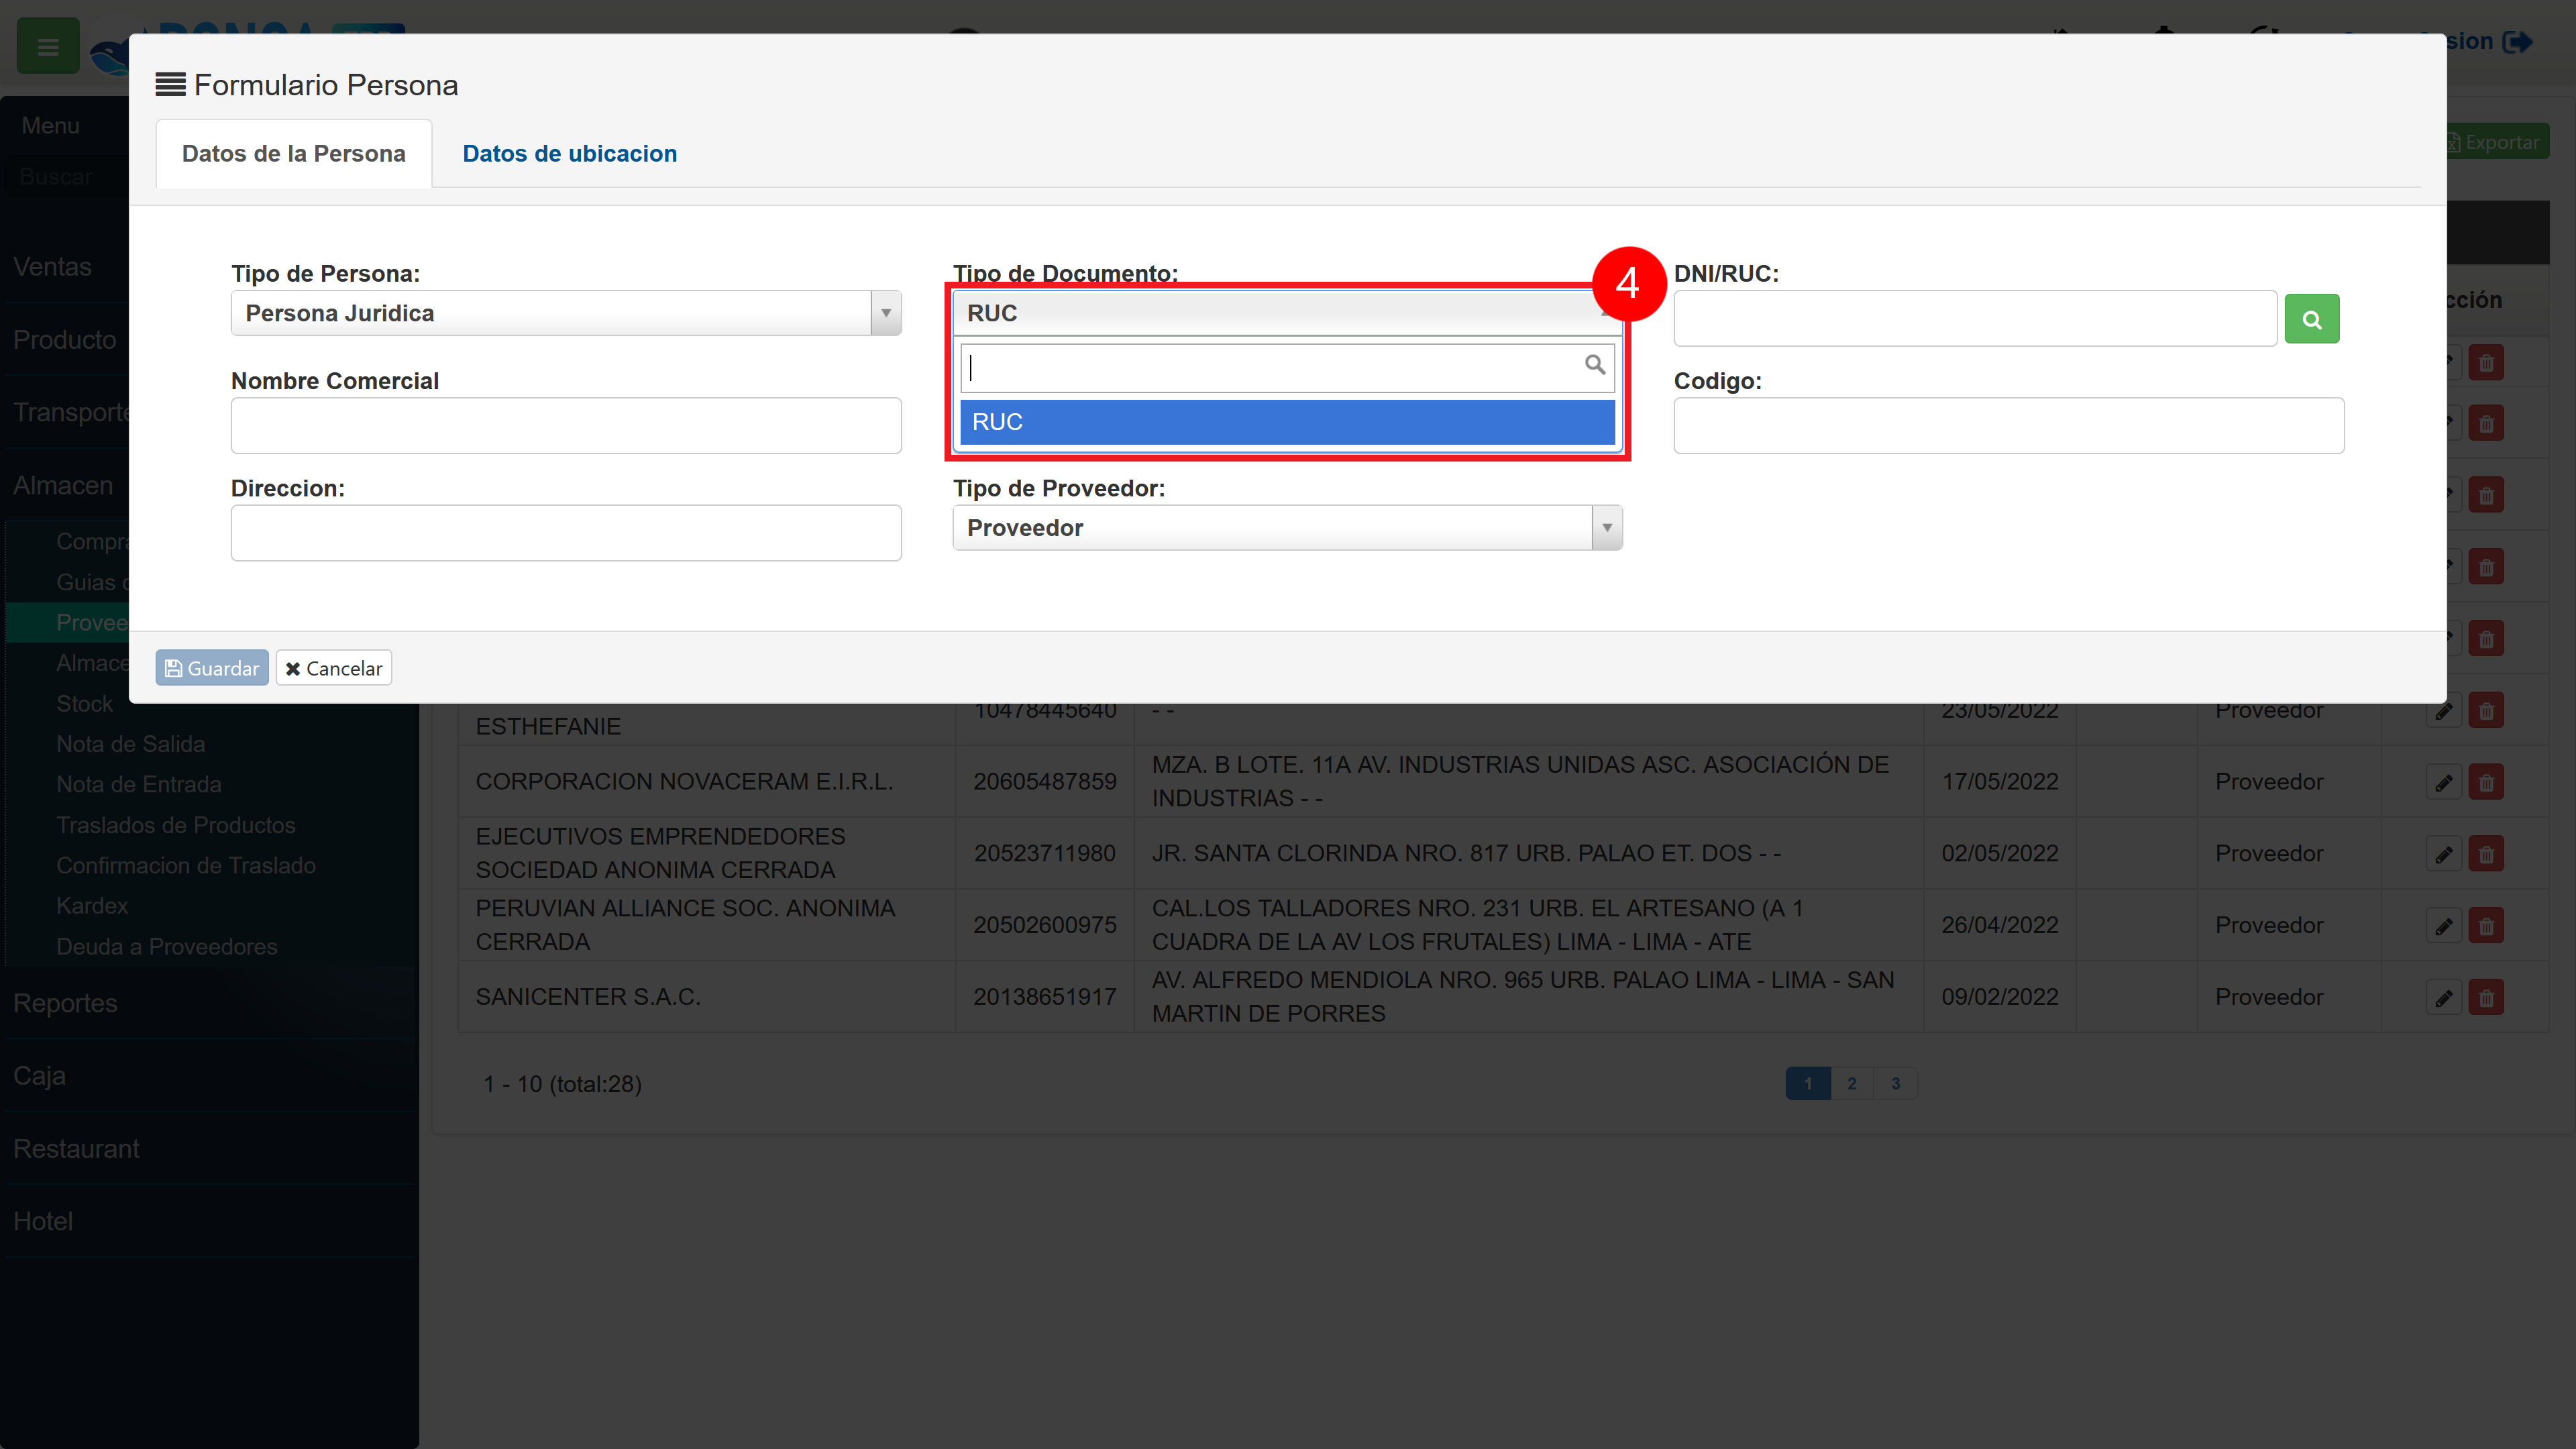Open Traslados de Productos in the sidebar
Image resolution: width=2576 pixels, height=1449 pixels.
176,826
